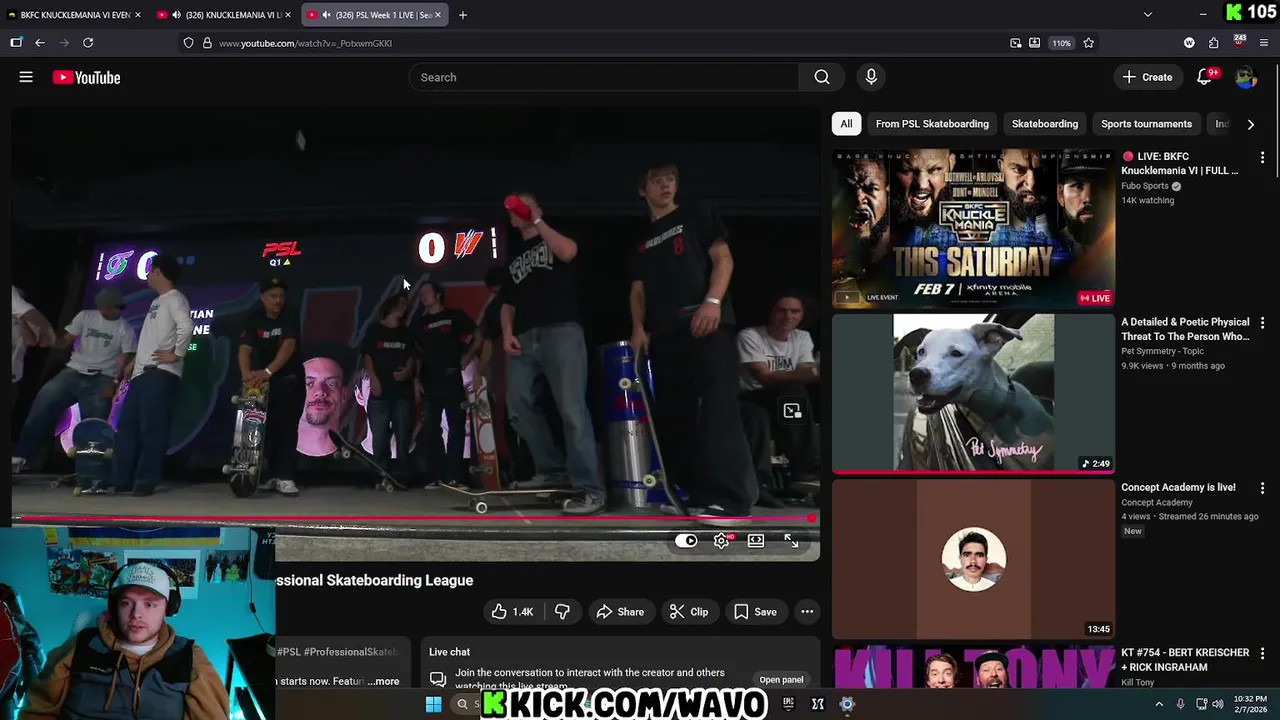Image resolution: width=1280 pixels, height=720 pixels.
Task: Select From PSL Skateboarding chip
Action: tap(932, 124)
